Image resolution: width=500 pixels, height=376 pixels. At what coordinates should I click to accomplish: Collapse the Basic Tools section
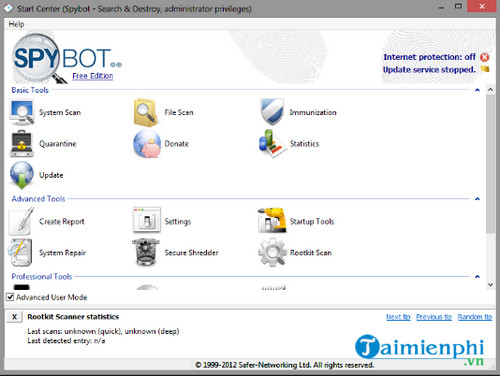(x=477, y=90)
